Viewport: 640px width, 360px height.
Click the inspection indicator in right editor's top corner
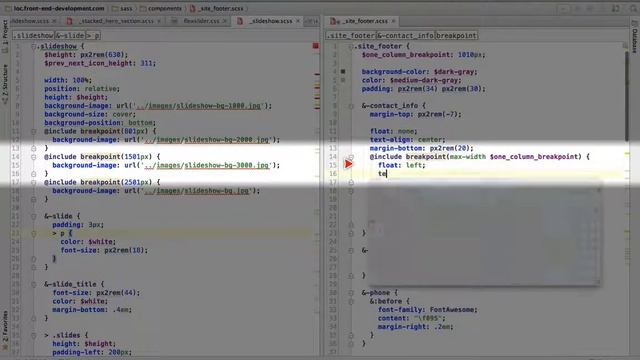click(625, 46)
